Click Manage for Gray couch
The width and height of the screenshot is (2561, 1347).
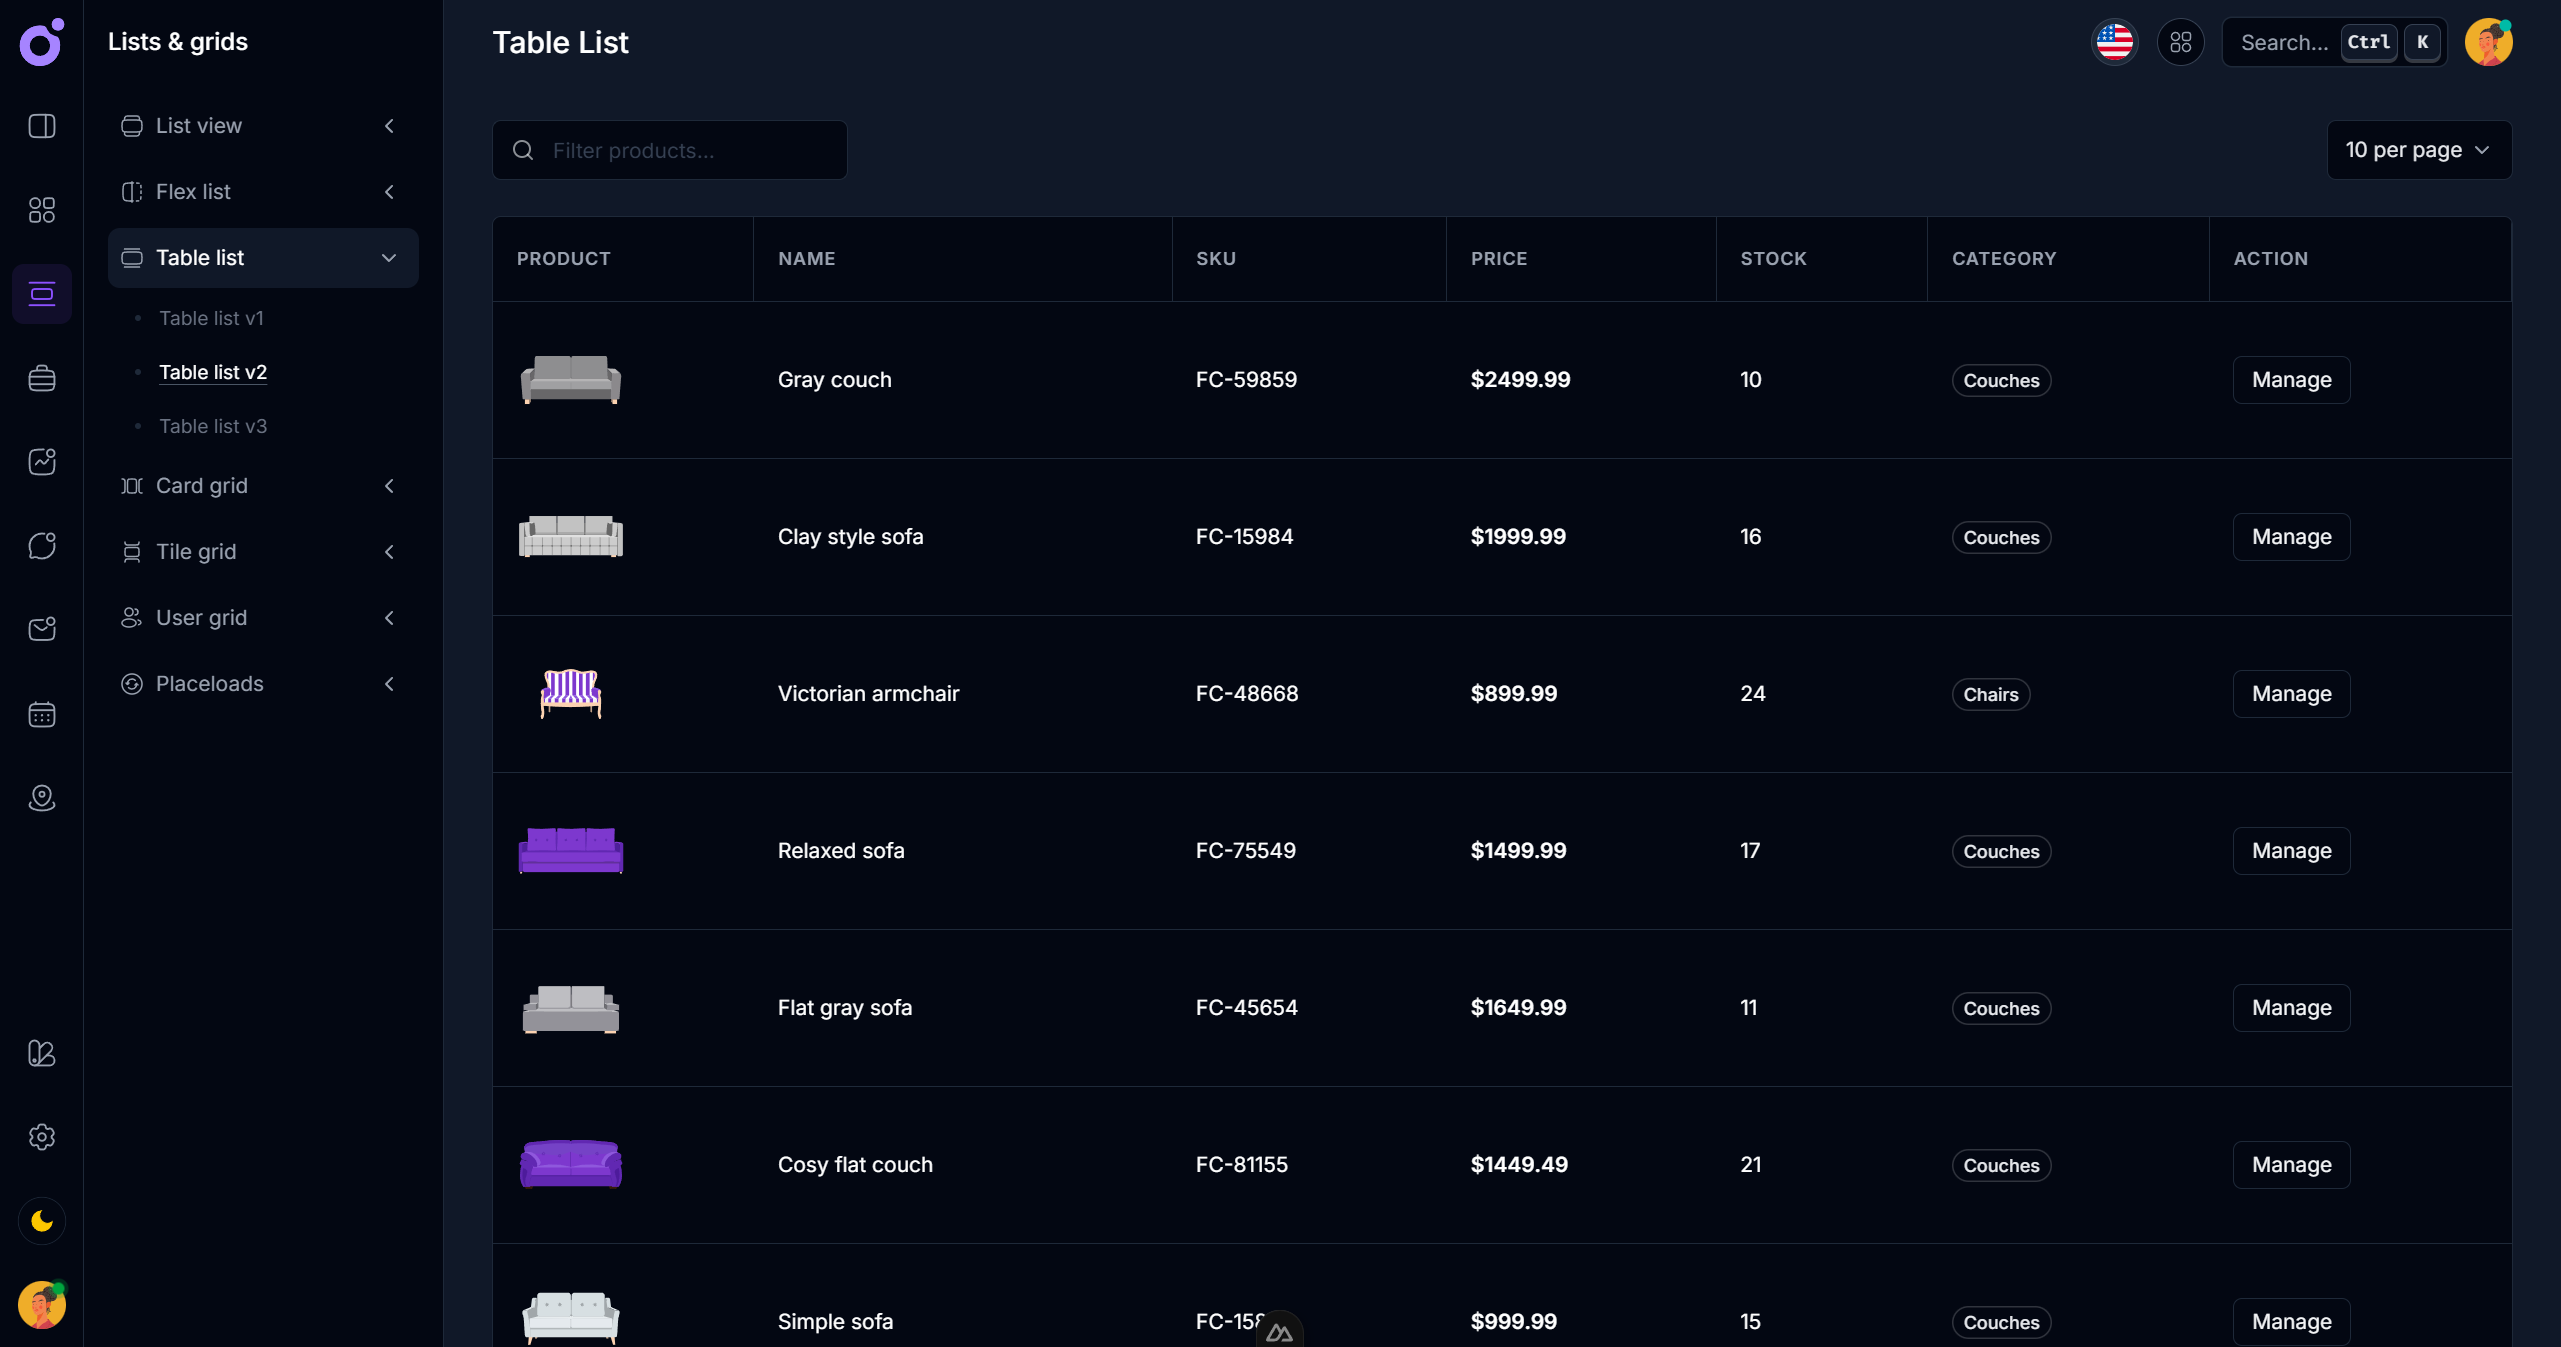[x=2291, y=380]
